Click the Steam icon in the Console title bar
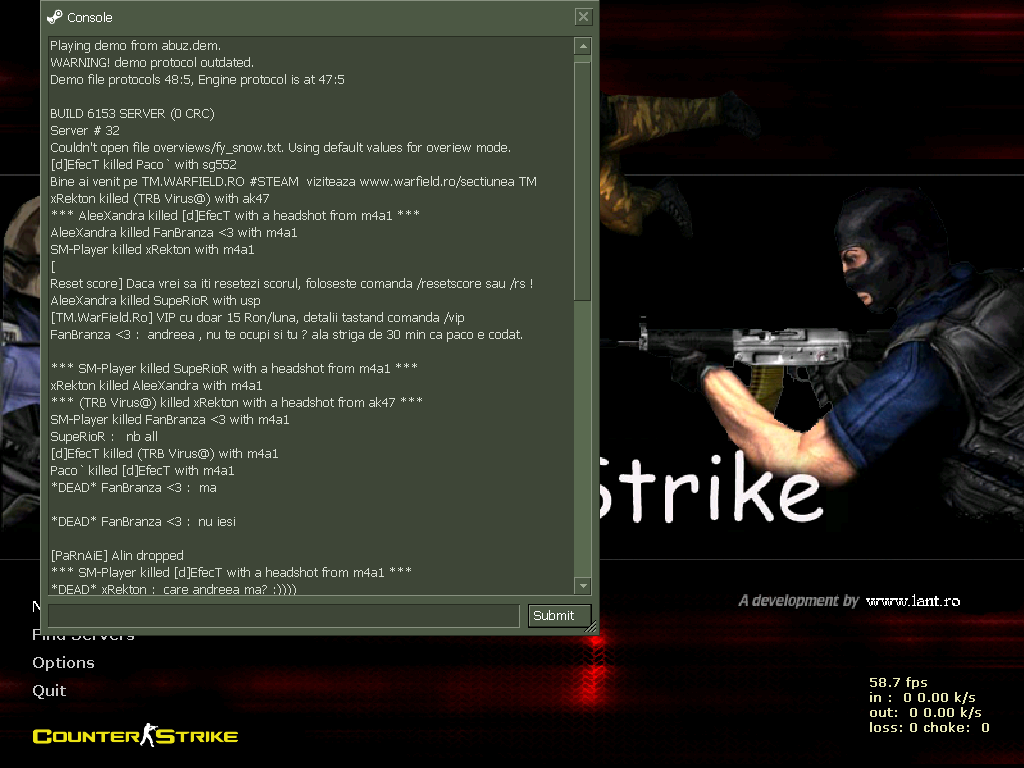The height and width of the screenshot is (768, 1024). click(55, 17)
